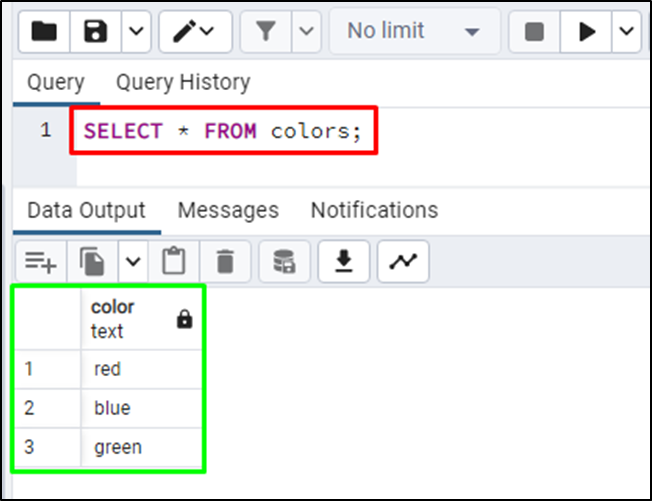The height and width of the screenshot is (501, 652).
Task: Open file using the folder icon
Action: point(44,31)
